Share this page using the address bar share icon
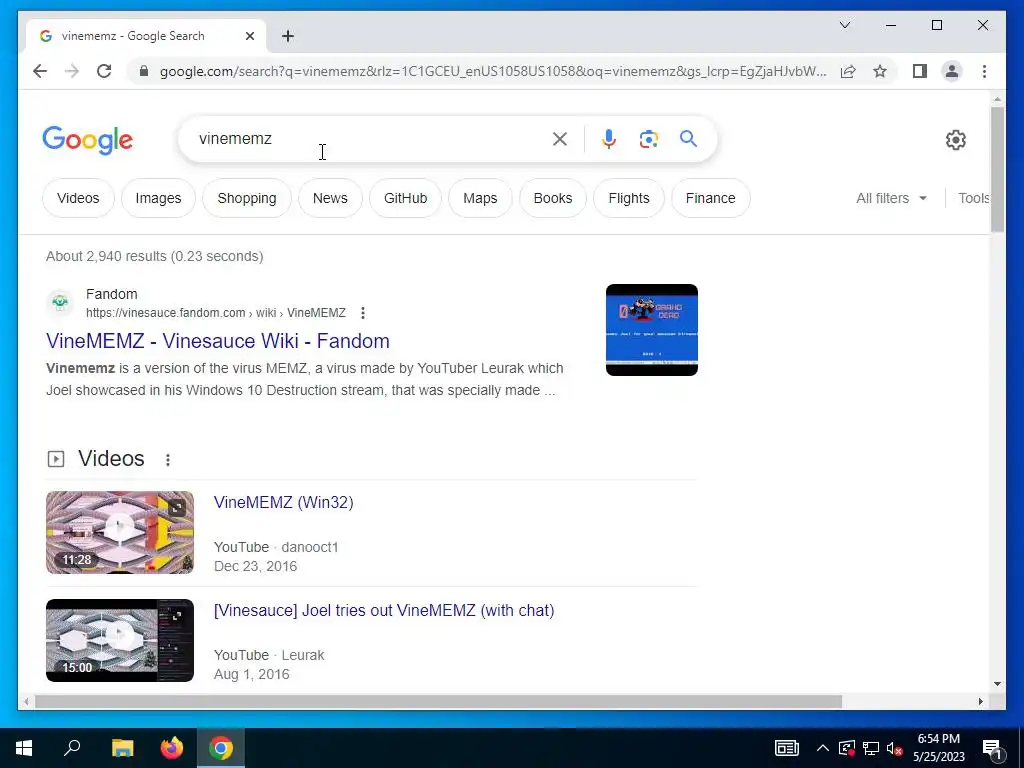This screenshot has height=768, width=1024. 848,71
